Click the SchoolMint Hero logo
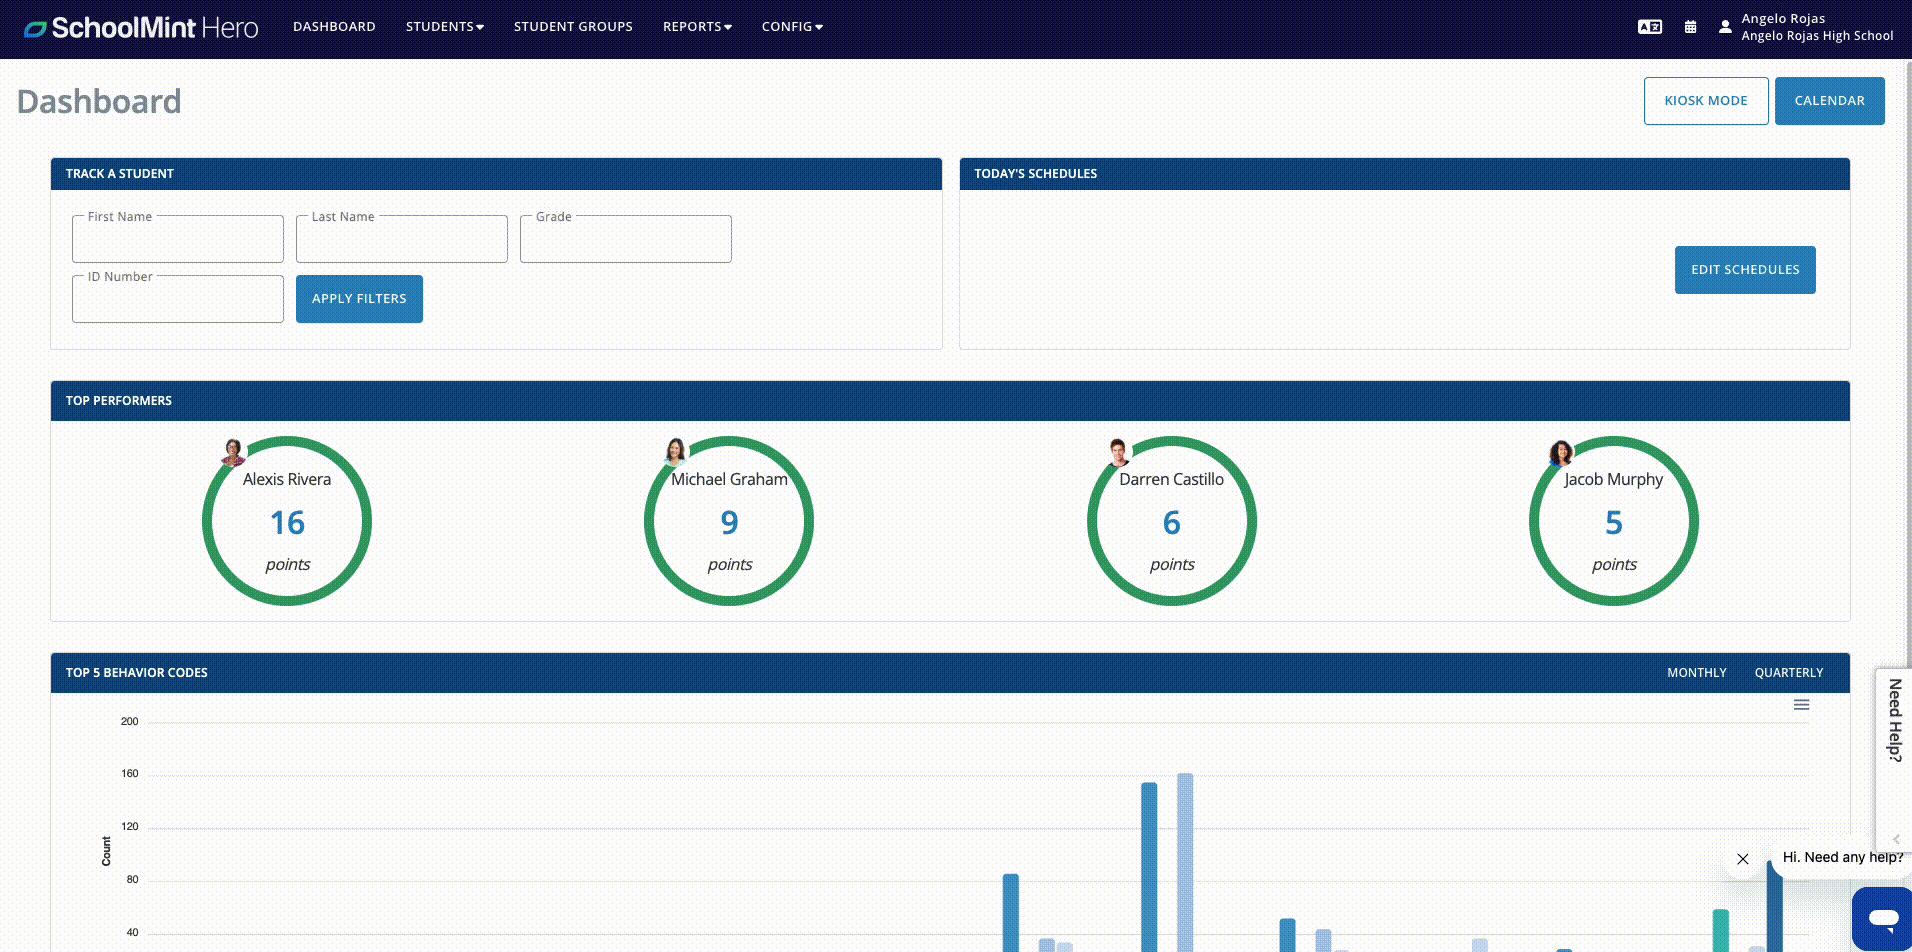This screenshot has width=1912, height=952. click(x=141, y=28)
